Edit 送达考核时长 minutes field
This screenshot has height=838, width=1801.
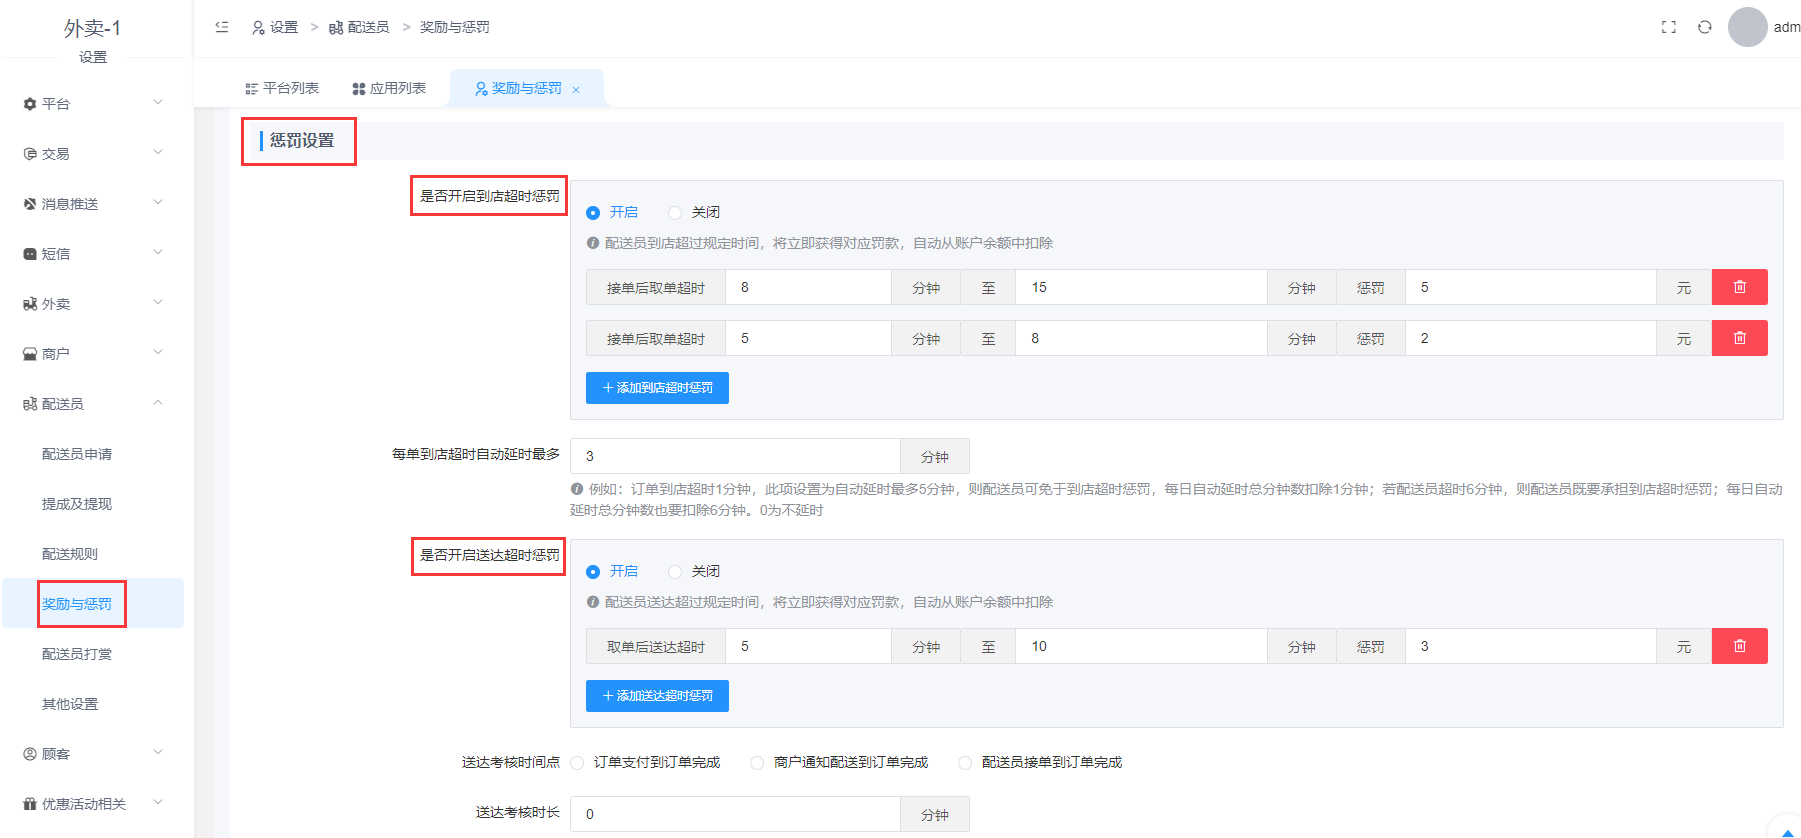tap(735, 814)
